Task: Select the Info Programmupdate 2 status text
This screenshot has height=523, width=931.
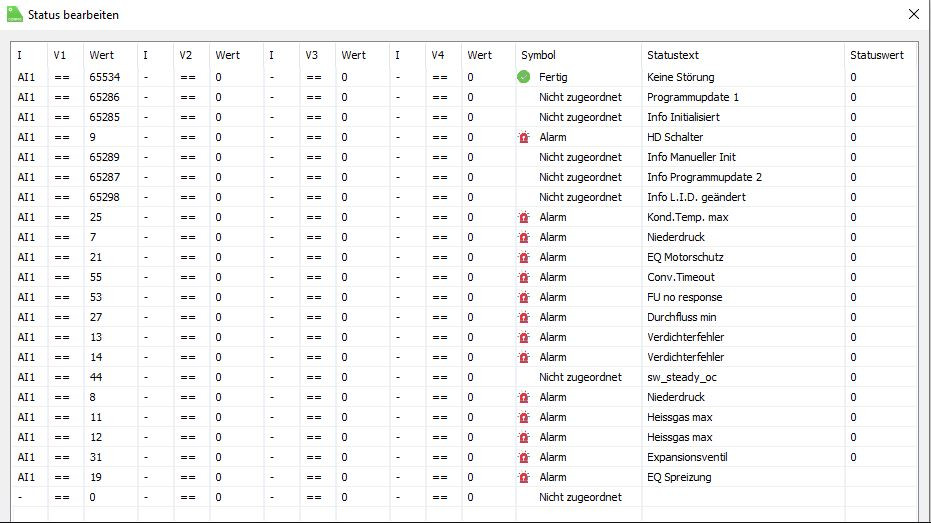Action: 704,177
